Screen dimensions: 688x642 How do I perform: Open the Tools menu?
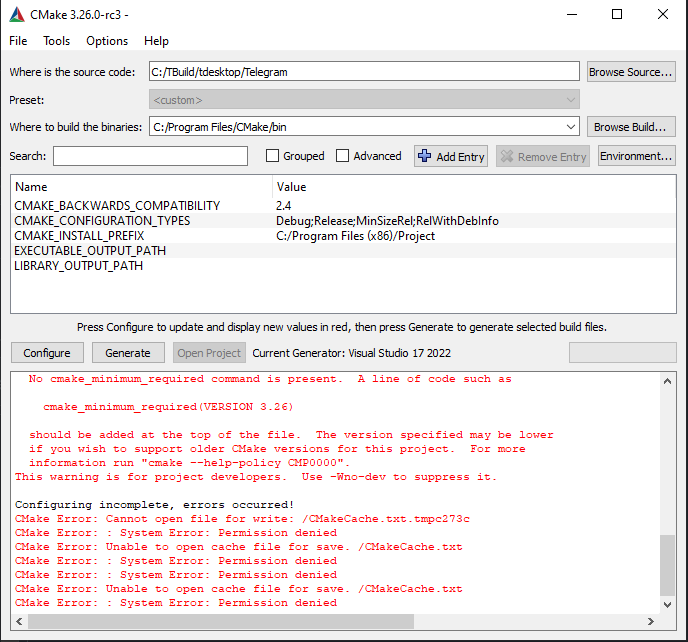[x=57, y=41]
